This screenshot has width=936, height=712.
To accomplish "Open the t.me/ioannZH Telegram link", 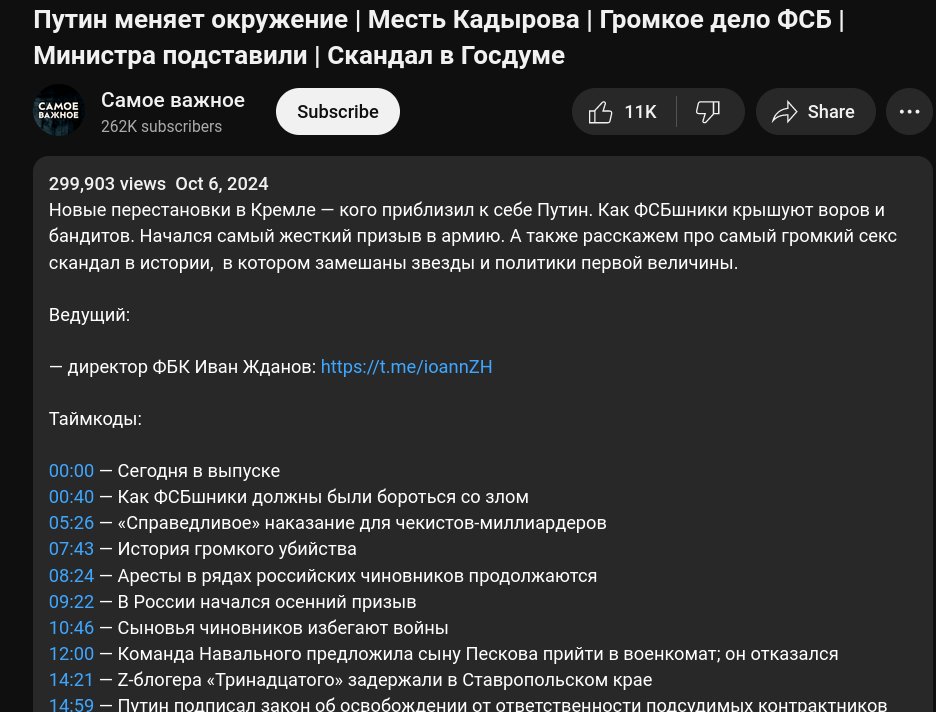I will [407, 366].
